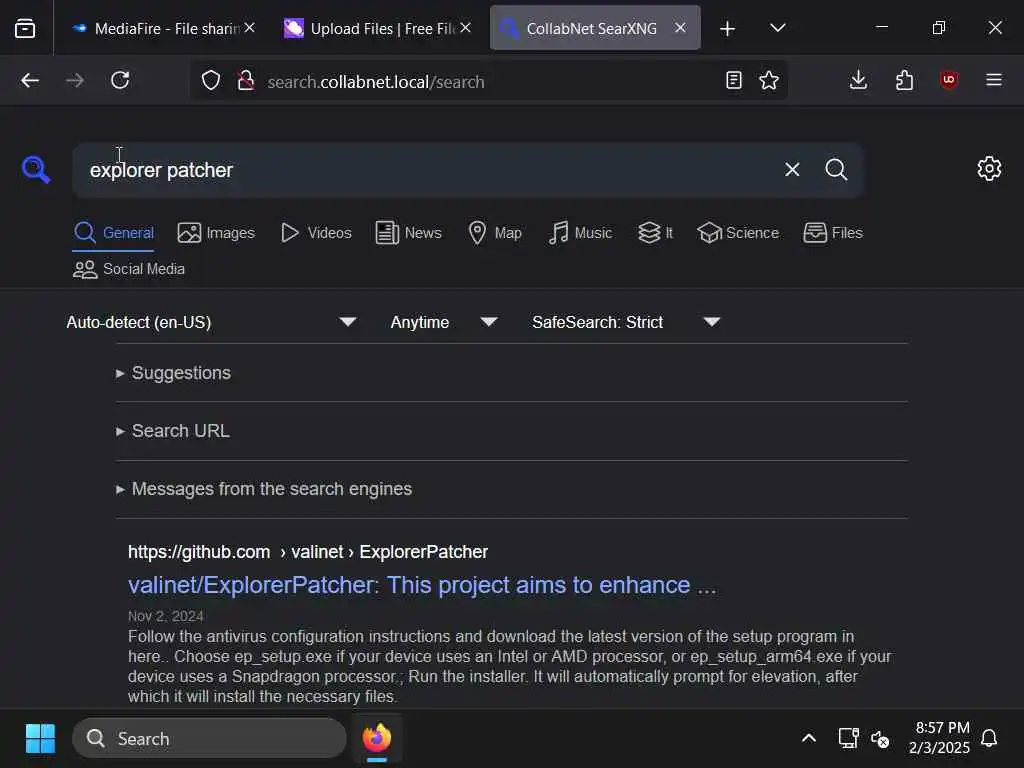Screen dimensions: 1024x768
Task: Open the uBlock Origin extension icon
Action: pos(949,80)
